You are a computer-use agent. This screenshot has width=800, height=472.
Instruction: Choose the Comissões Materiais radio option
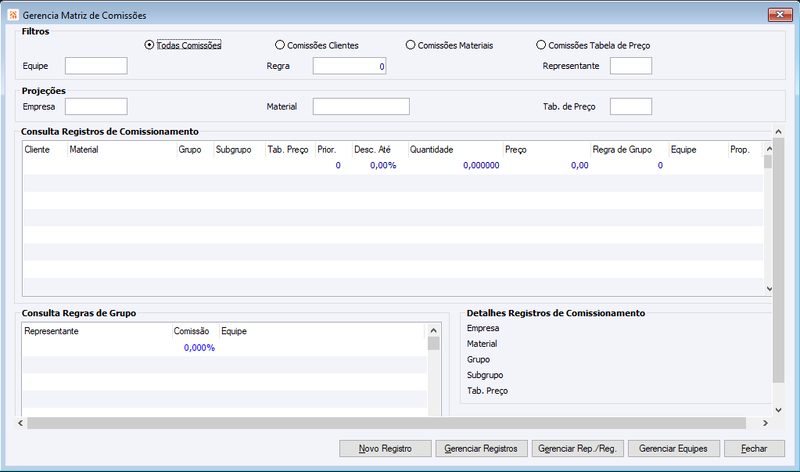click(449, 45)
